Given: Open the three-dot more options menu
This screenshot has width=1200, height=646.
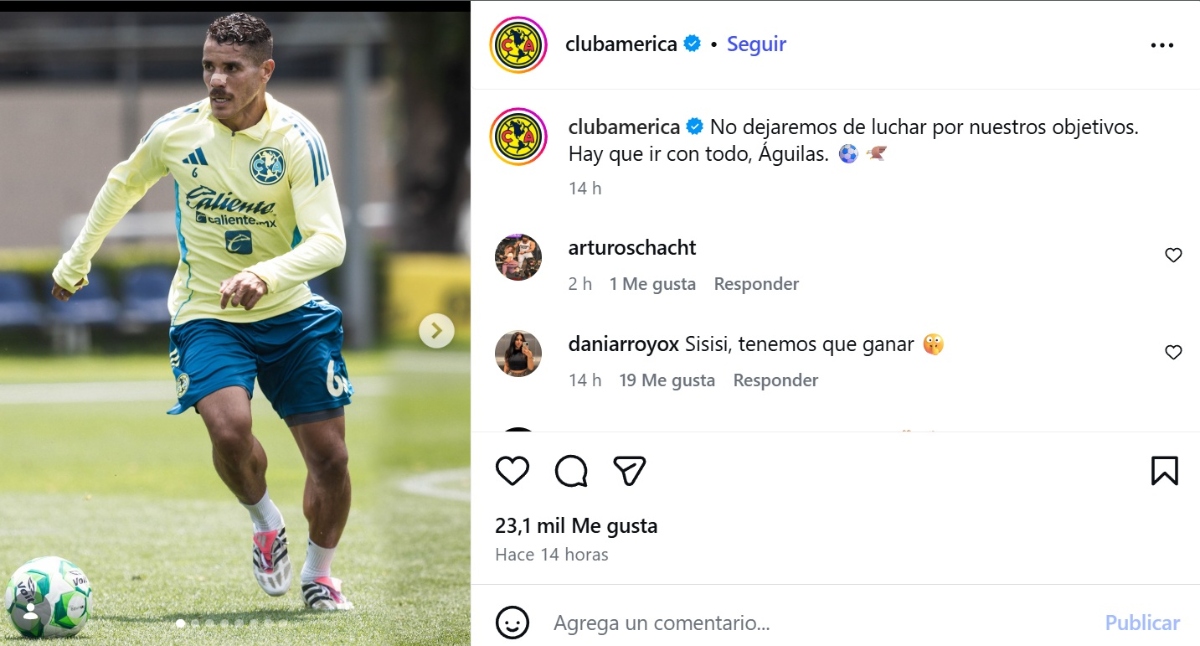Looking at the screenshot, I should pos(1162,45).
